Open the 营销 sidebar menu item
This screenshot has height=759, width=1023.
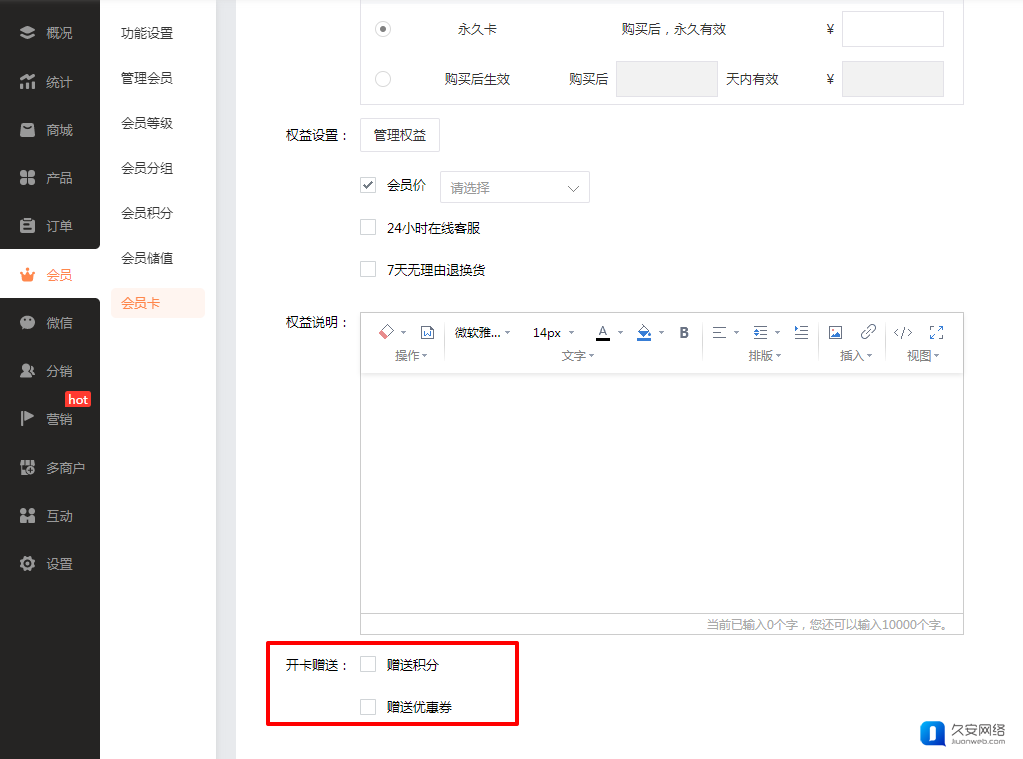click(50, 419)
